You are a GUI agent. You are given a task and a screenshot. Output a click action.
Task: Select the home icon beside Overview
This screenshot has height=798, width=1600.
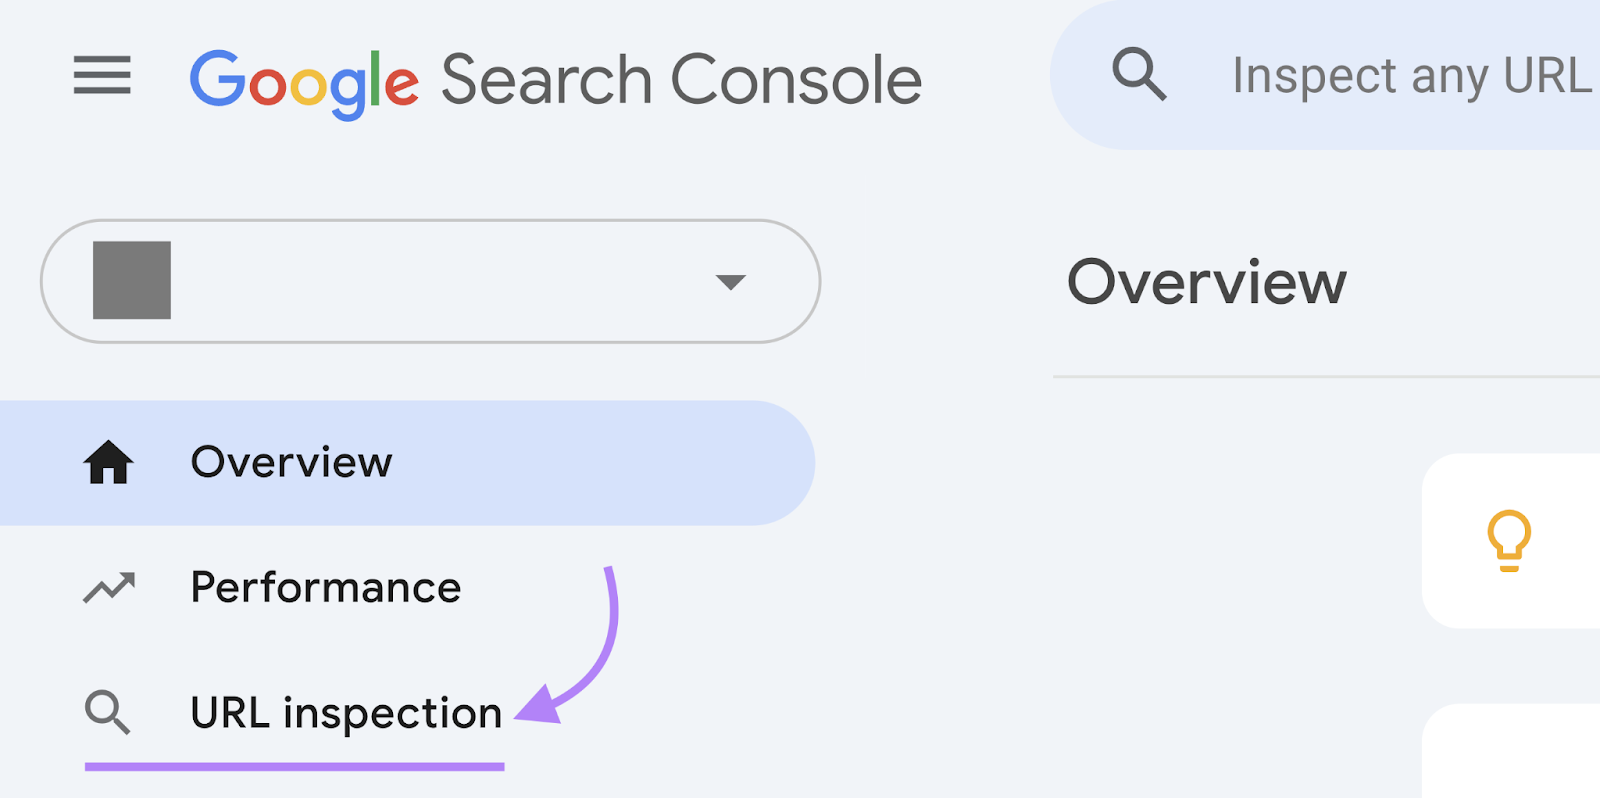point(110,462)
